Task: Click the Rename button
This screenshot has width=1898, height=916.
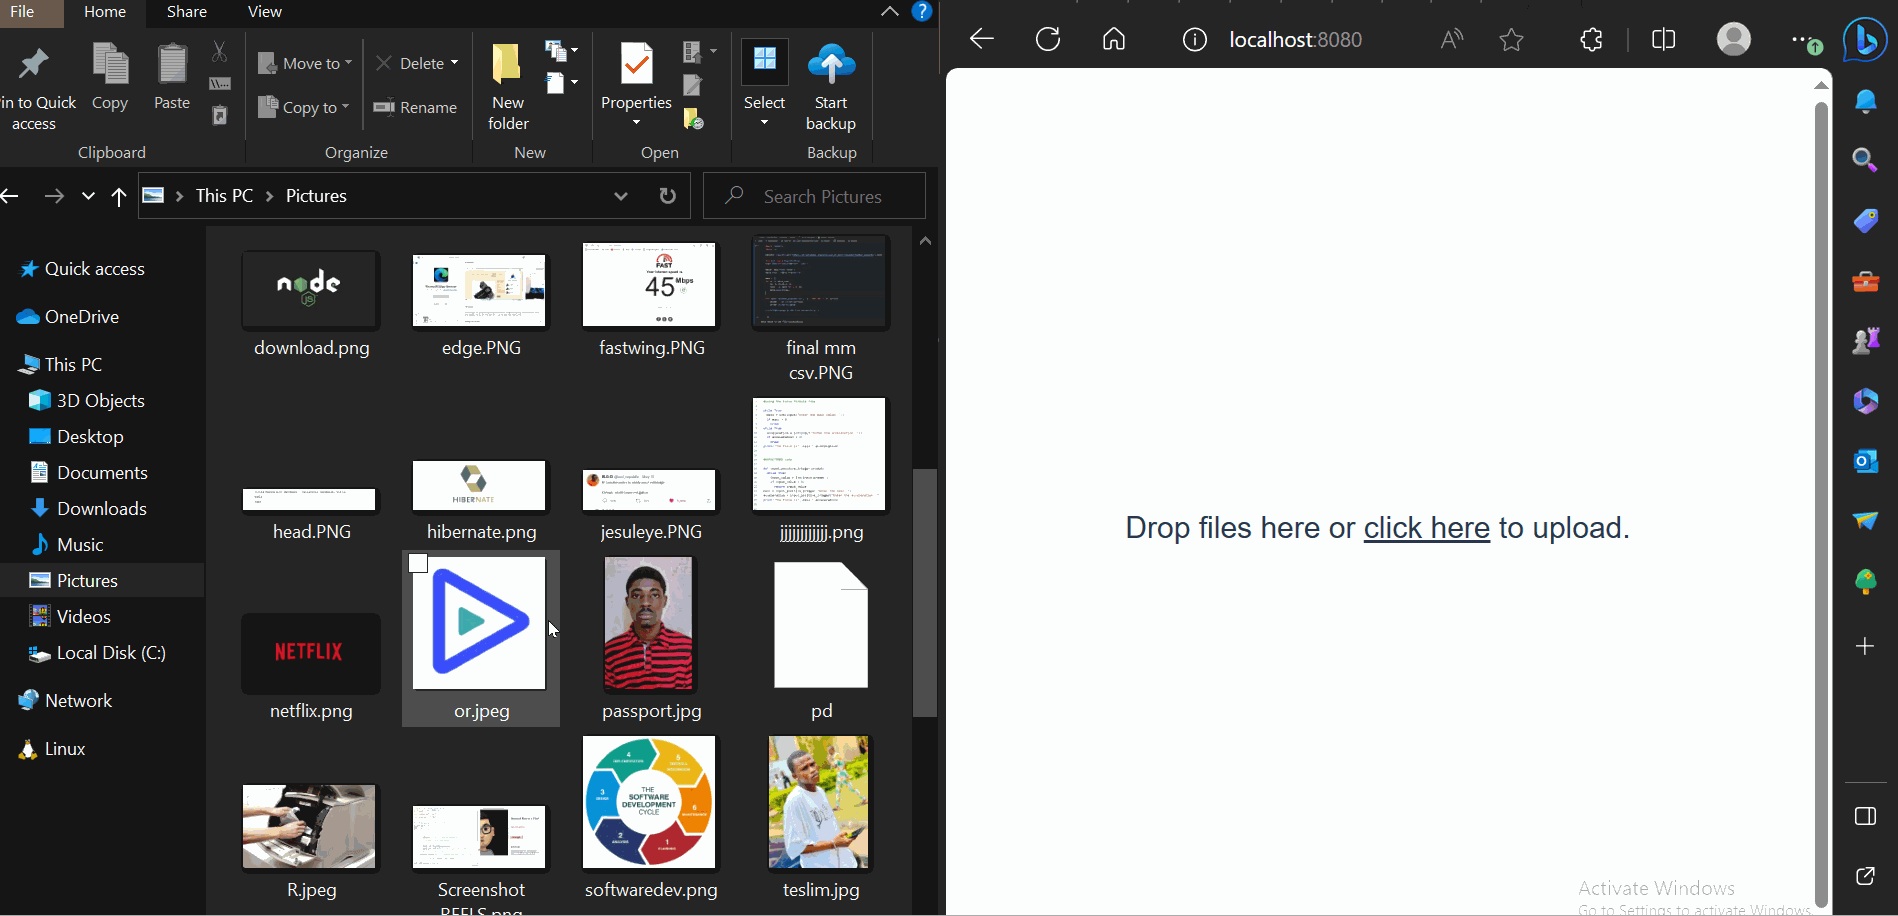Action: (415, 107)
